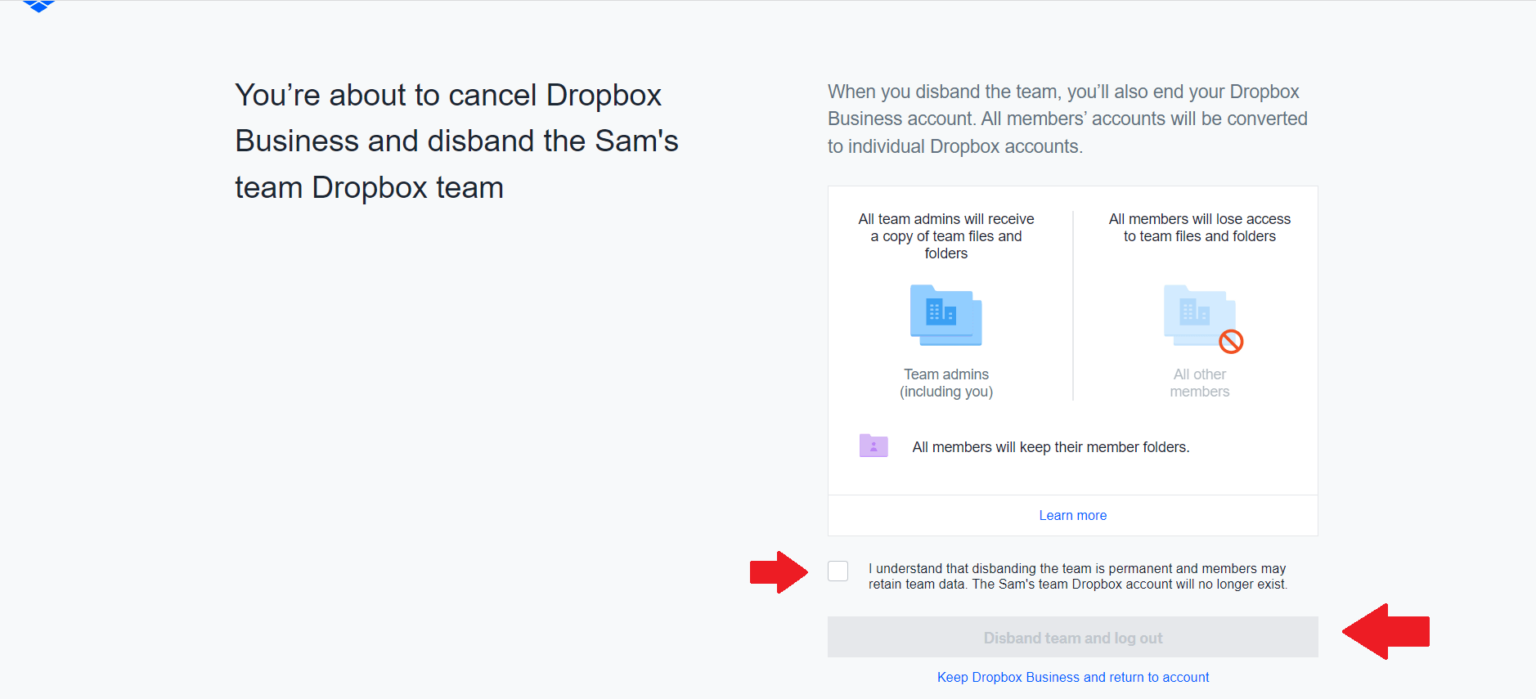Select the 'All members will keep their member folders' text
Image resolution: width=1536 pixels, height=699 pixels.
tap(1050, 446)
